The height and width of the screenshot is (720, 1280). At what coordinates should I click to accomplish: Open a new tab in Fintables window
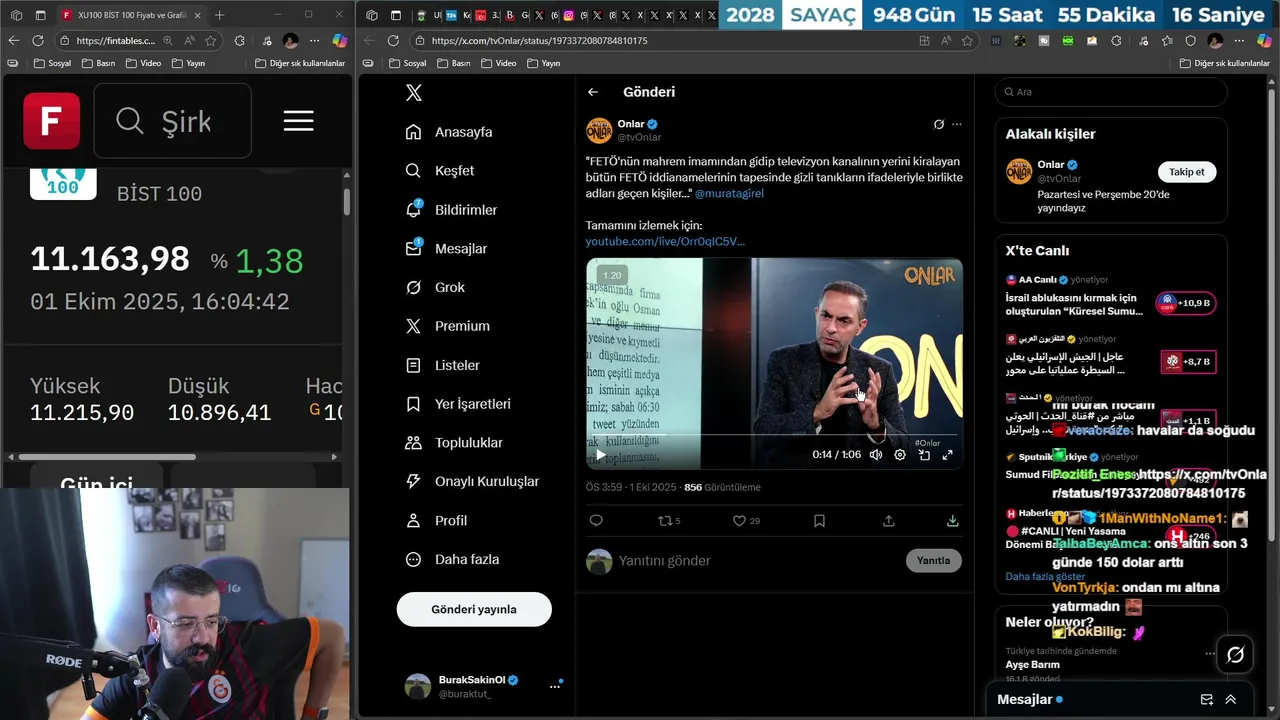[x=220, y=15]
